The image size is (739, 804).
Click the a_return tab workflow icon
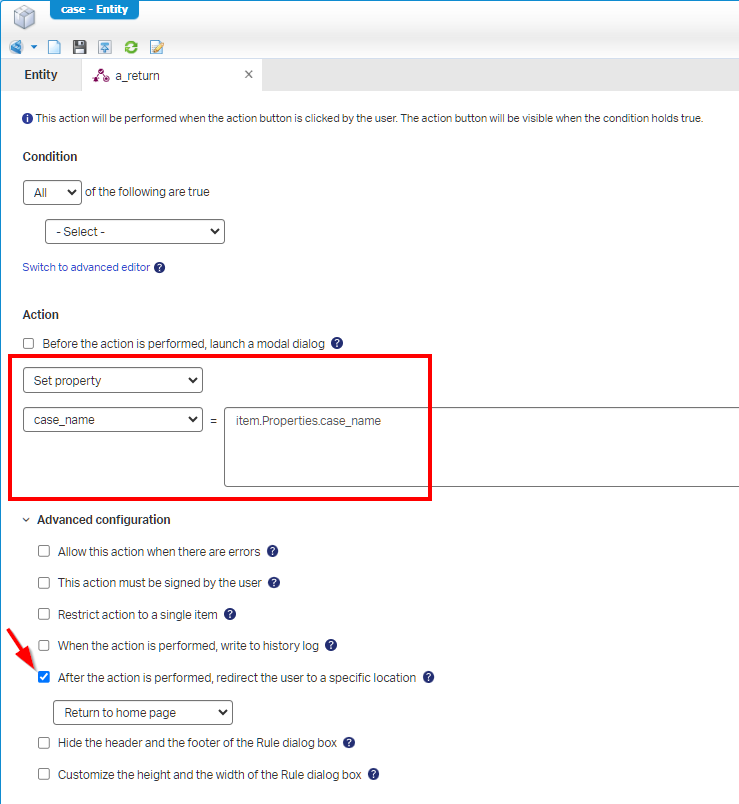(x=101, y=75)
